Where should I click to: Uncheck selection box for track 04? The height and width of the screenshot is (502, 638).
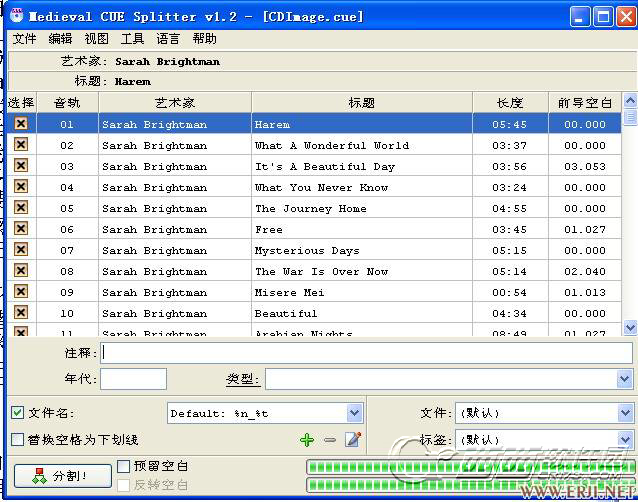click(x=21, y=186)
